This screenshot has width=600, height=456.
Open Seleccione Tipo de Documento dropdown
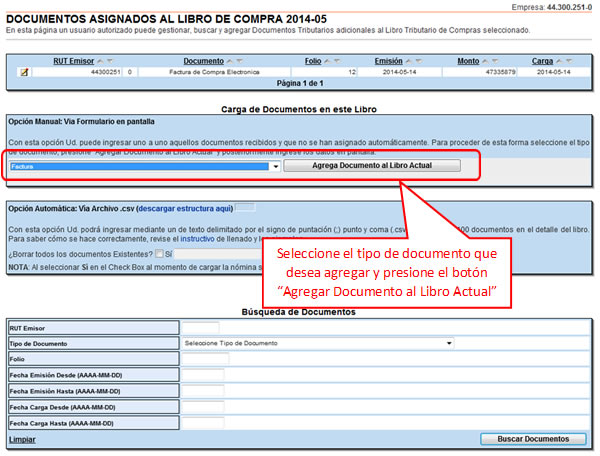318,343
